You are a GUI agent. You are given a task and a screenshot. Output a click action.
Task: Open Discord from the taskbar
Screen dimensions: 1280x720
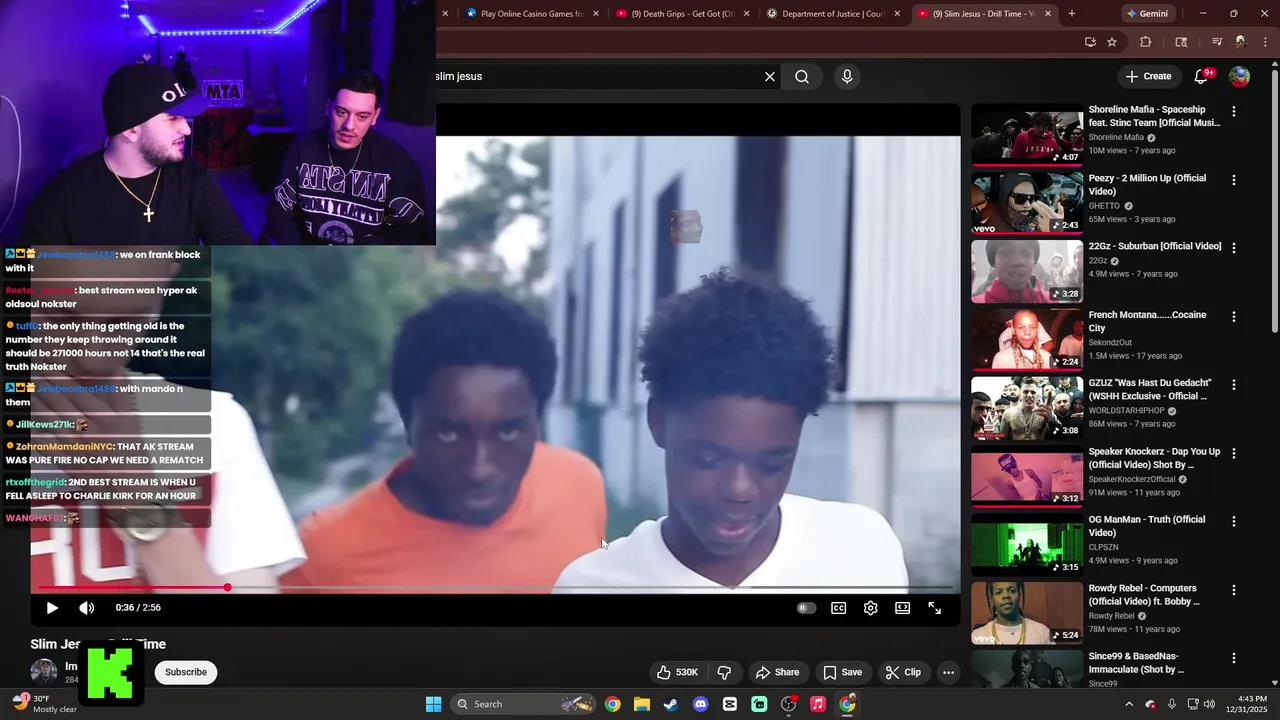point(700,704)
